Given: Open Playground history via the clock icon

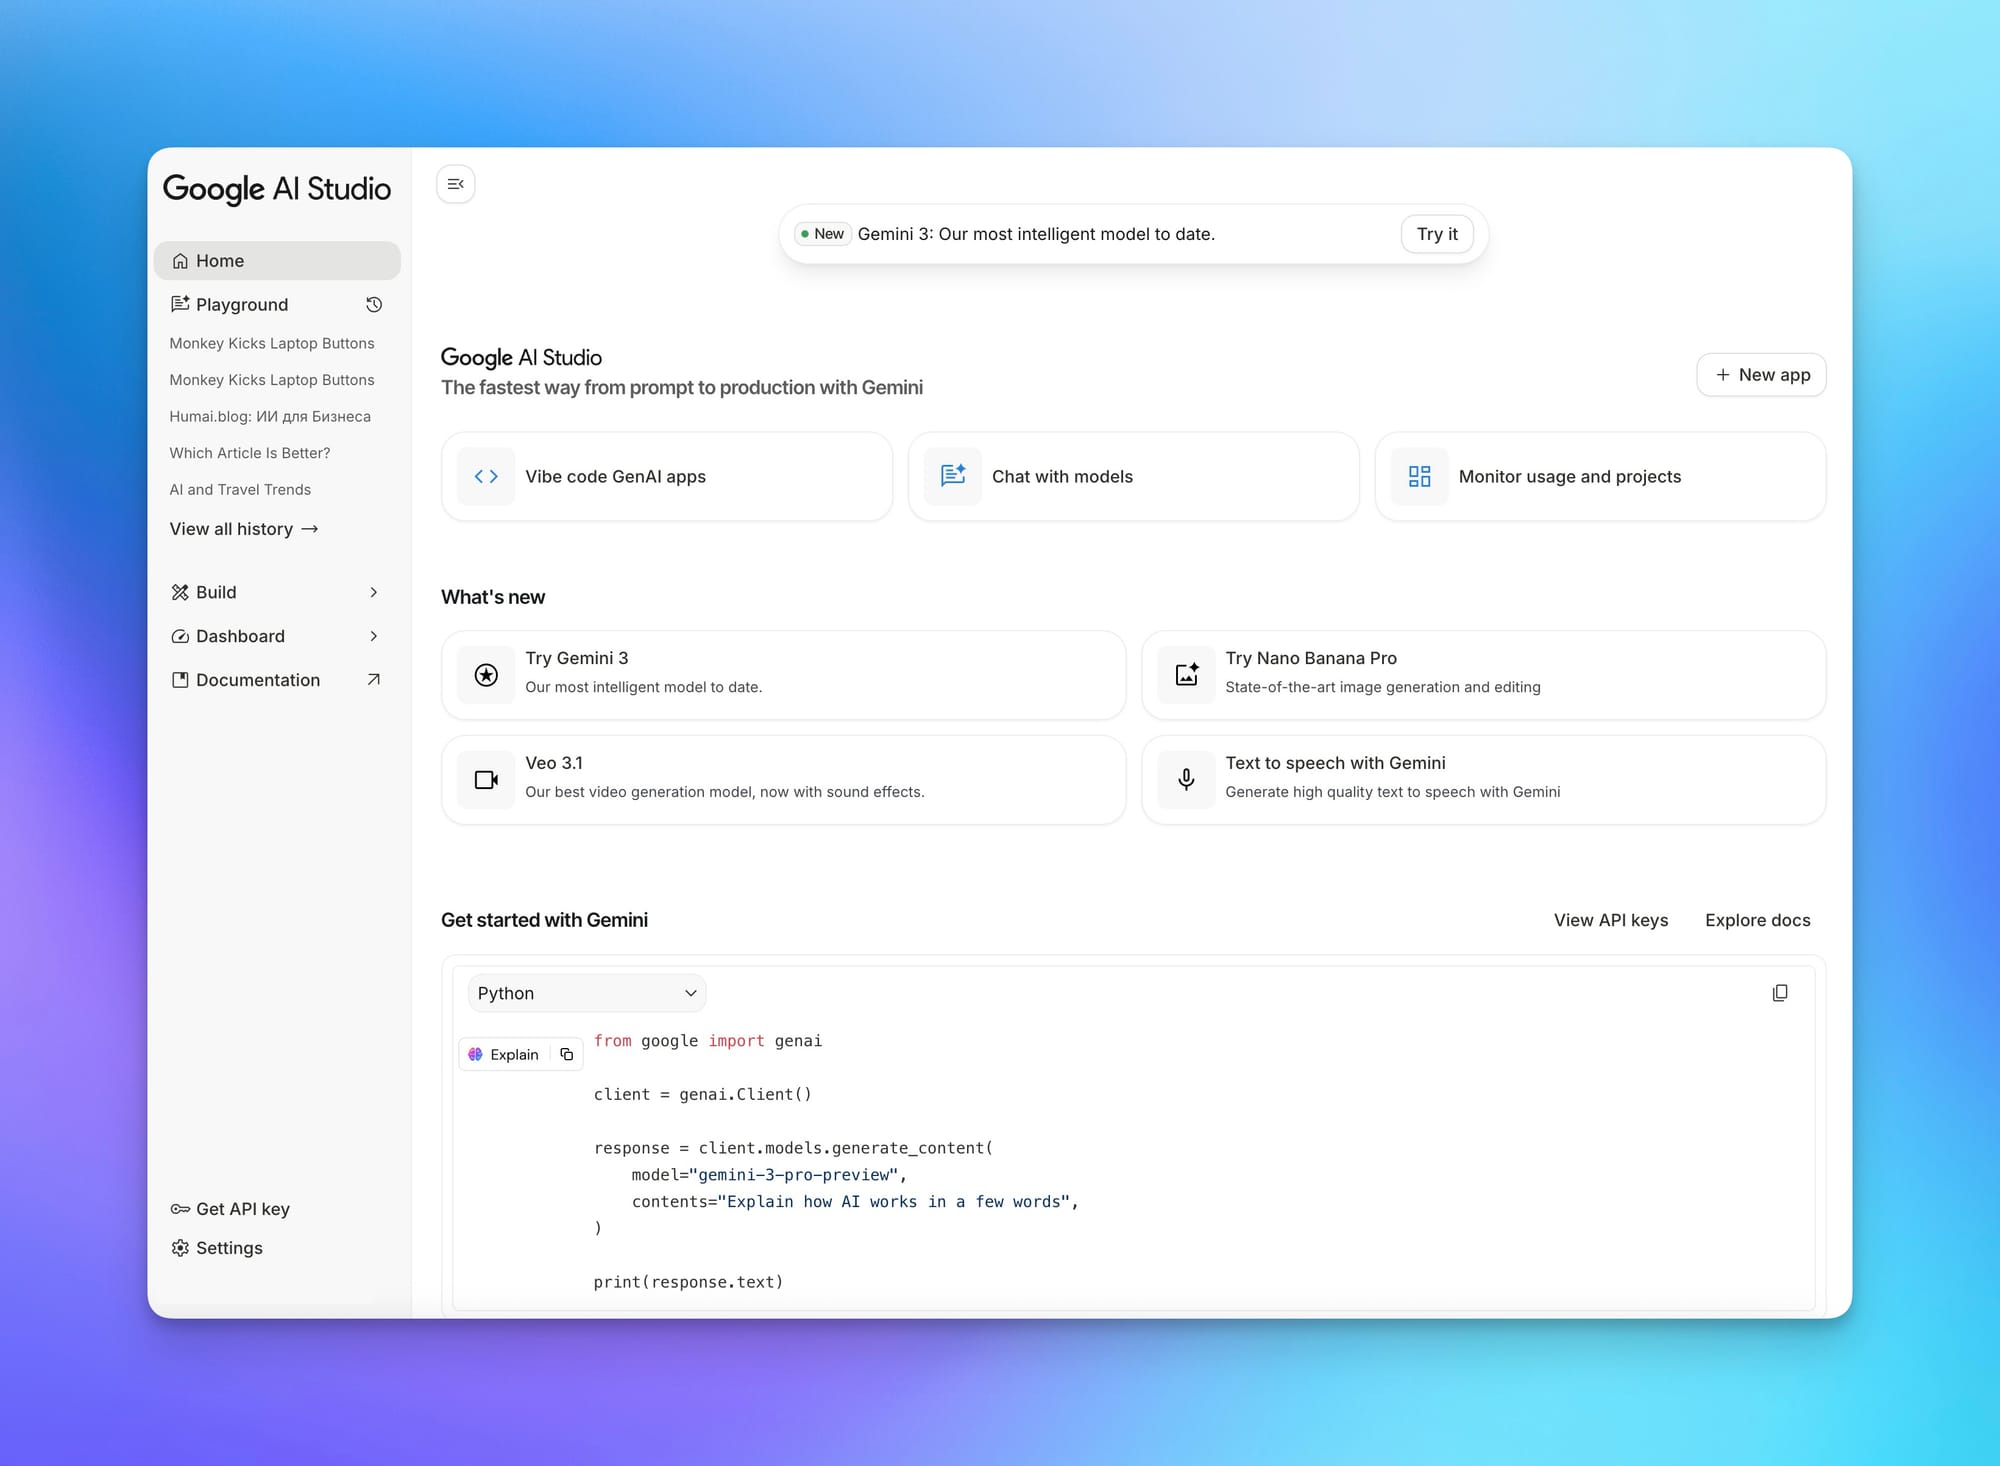Looking at the screenshot, I should (374, 304).
